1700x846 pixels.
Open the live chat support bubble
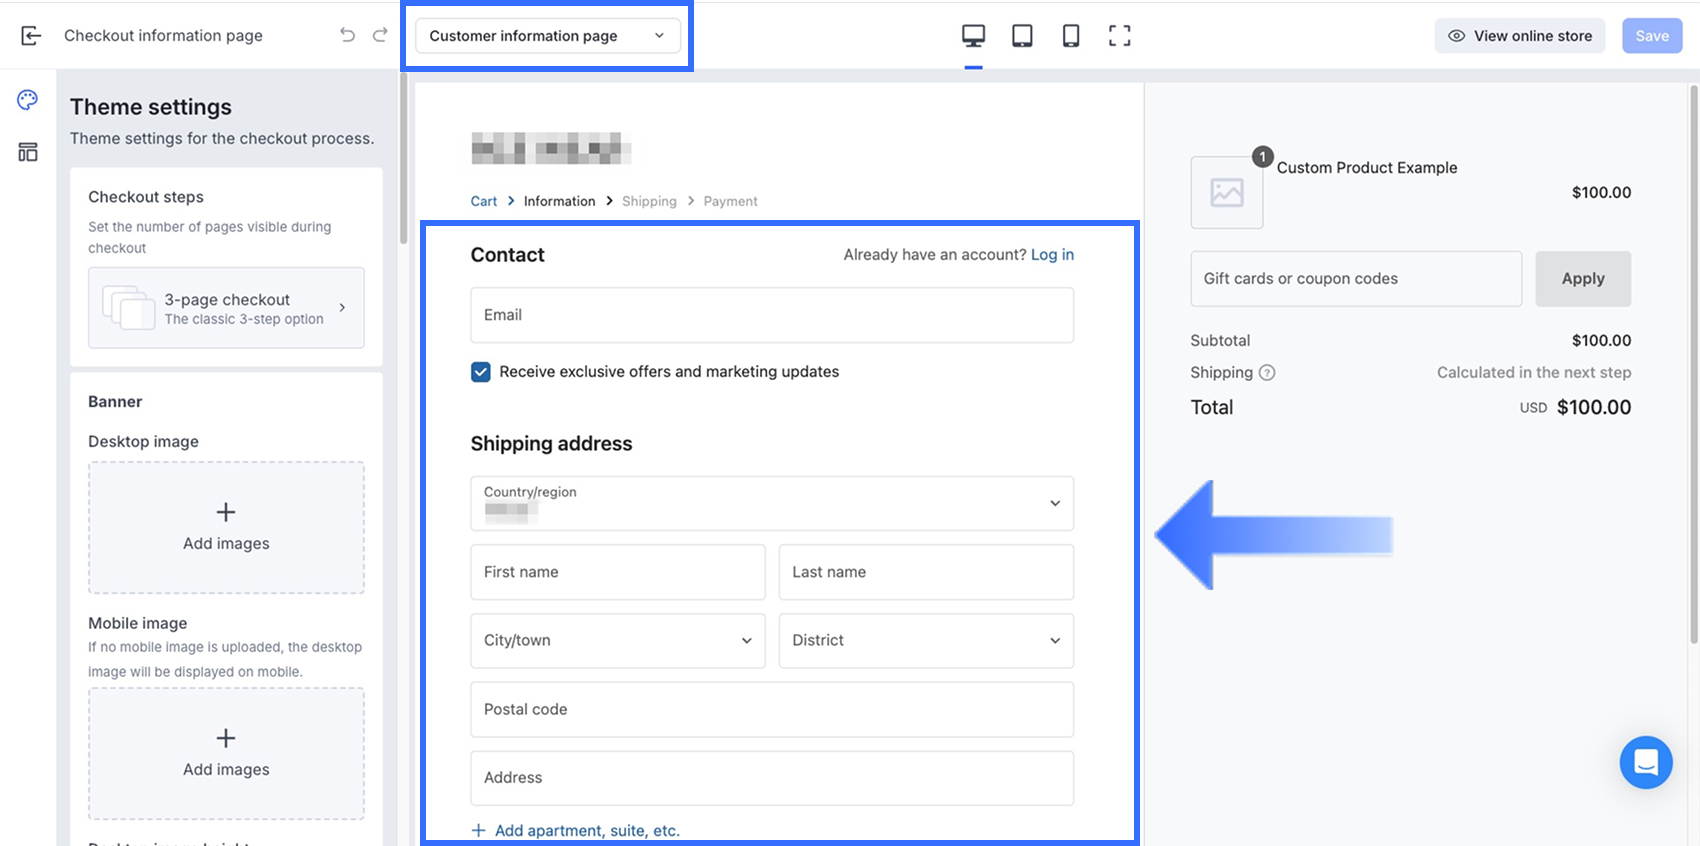click(x=1645, y=762)
